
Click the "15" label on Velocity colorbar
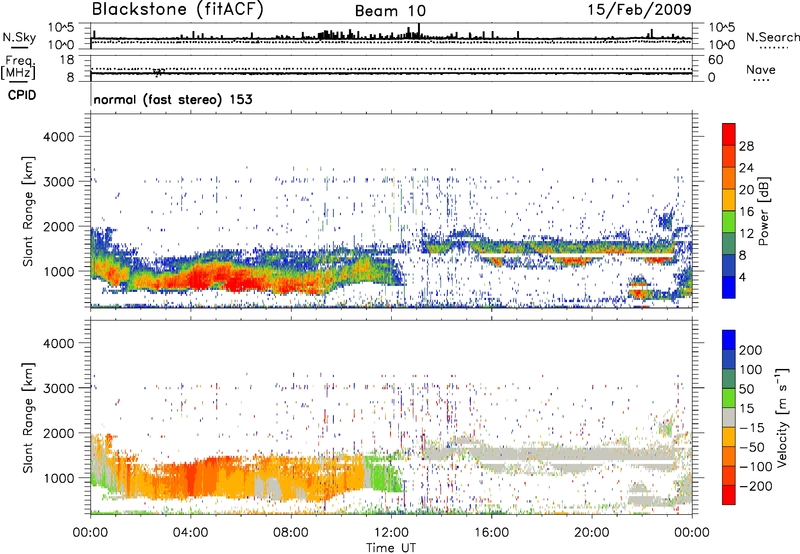pyautogui.click(x=746, y=409)
